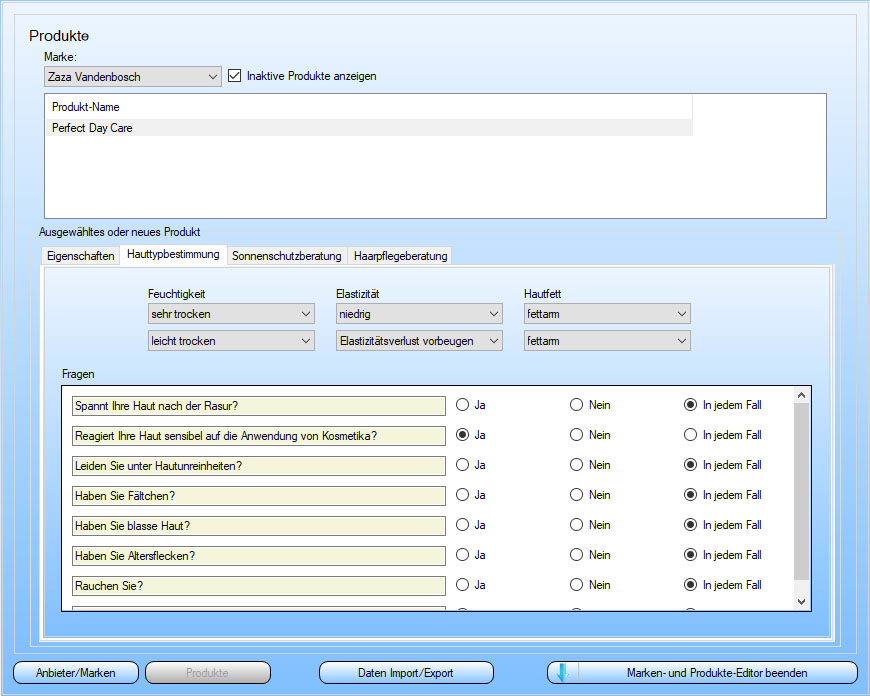Image resolution: width=870 pixels, height=696 pixels.
Task: Click the 'Anbieter/Marken' button
Action: [x=76, y=673]
